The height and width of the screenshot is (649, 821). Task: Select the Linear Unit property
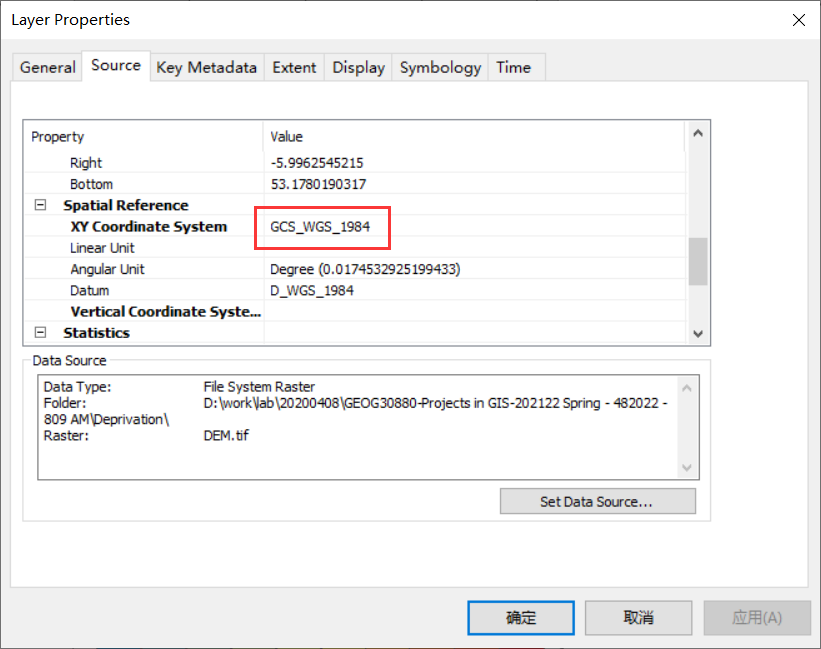tap(102, 248)
